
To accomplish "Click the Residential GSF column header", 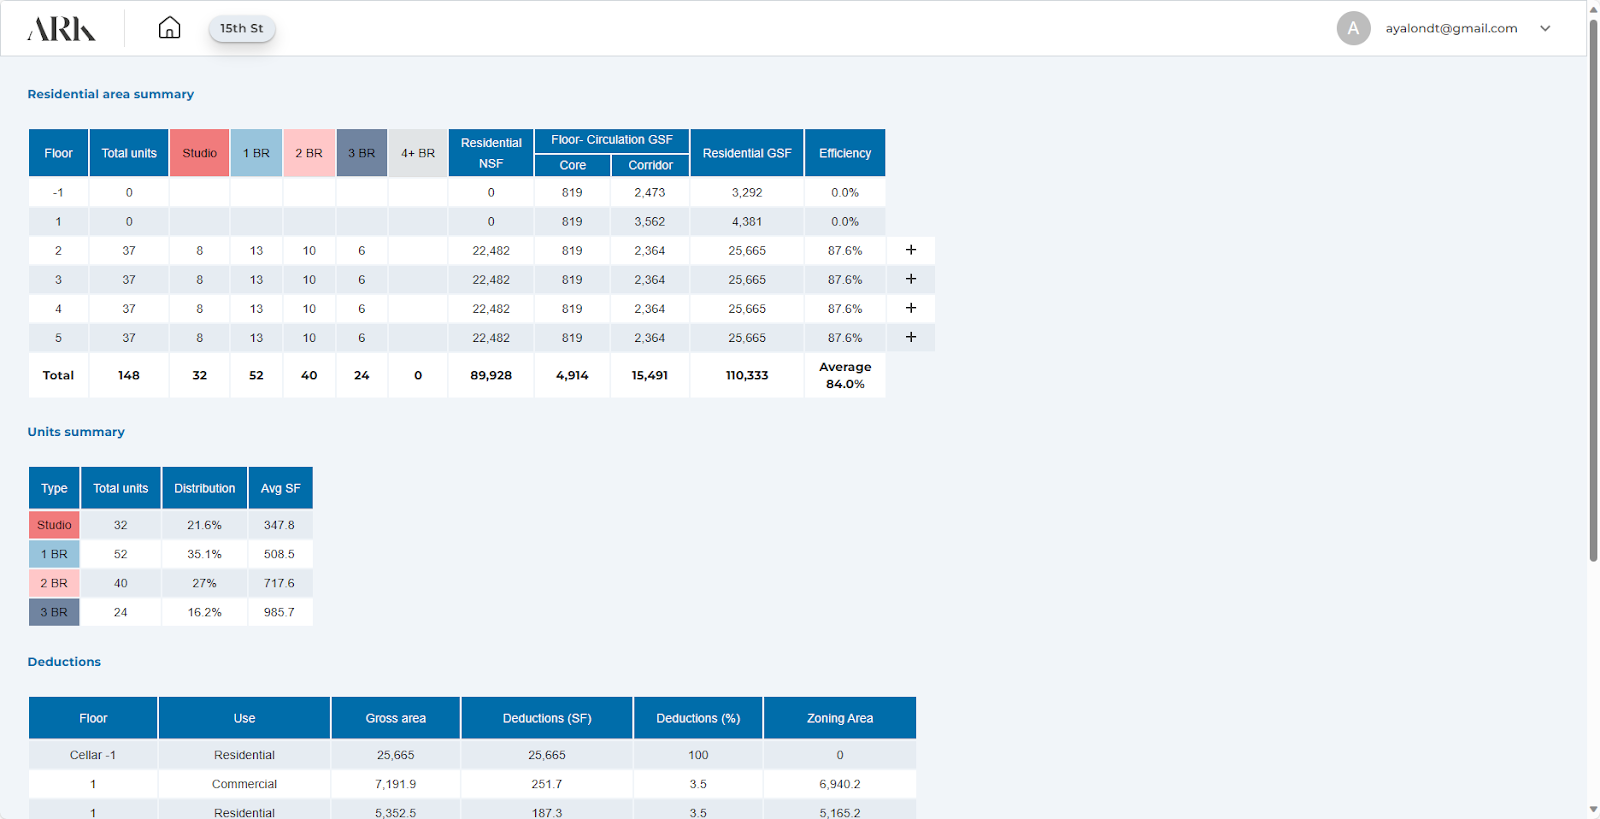I will point(746,153).
